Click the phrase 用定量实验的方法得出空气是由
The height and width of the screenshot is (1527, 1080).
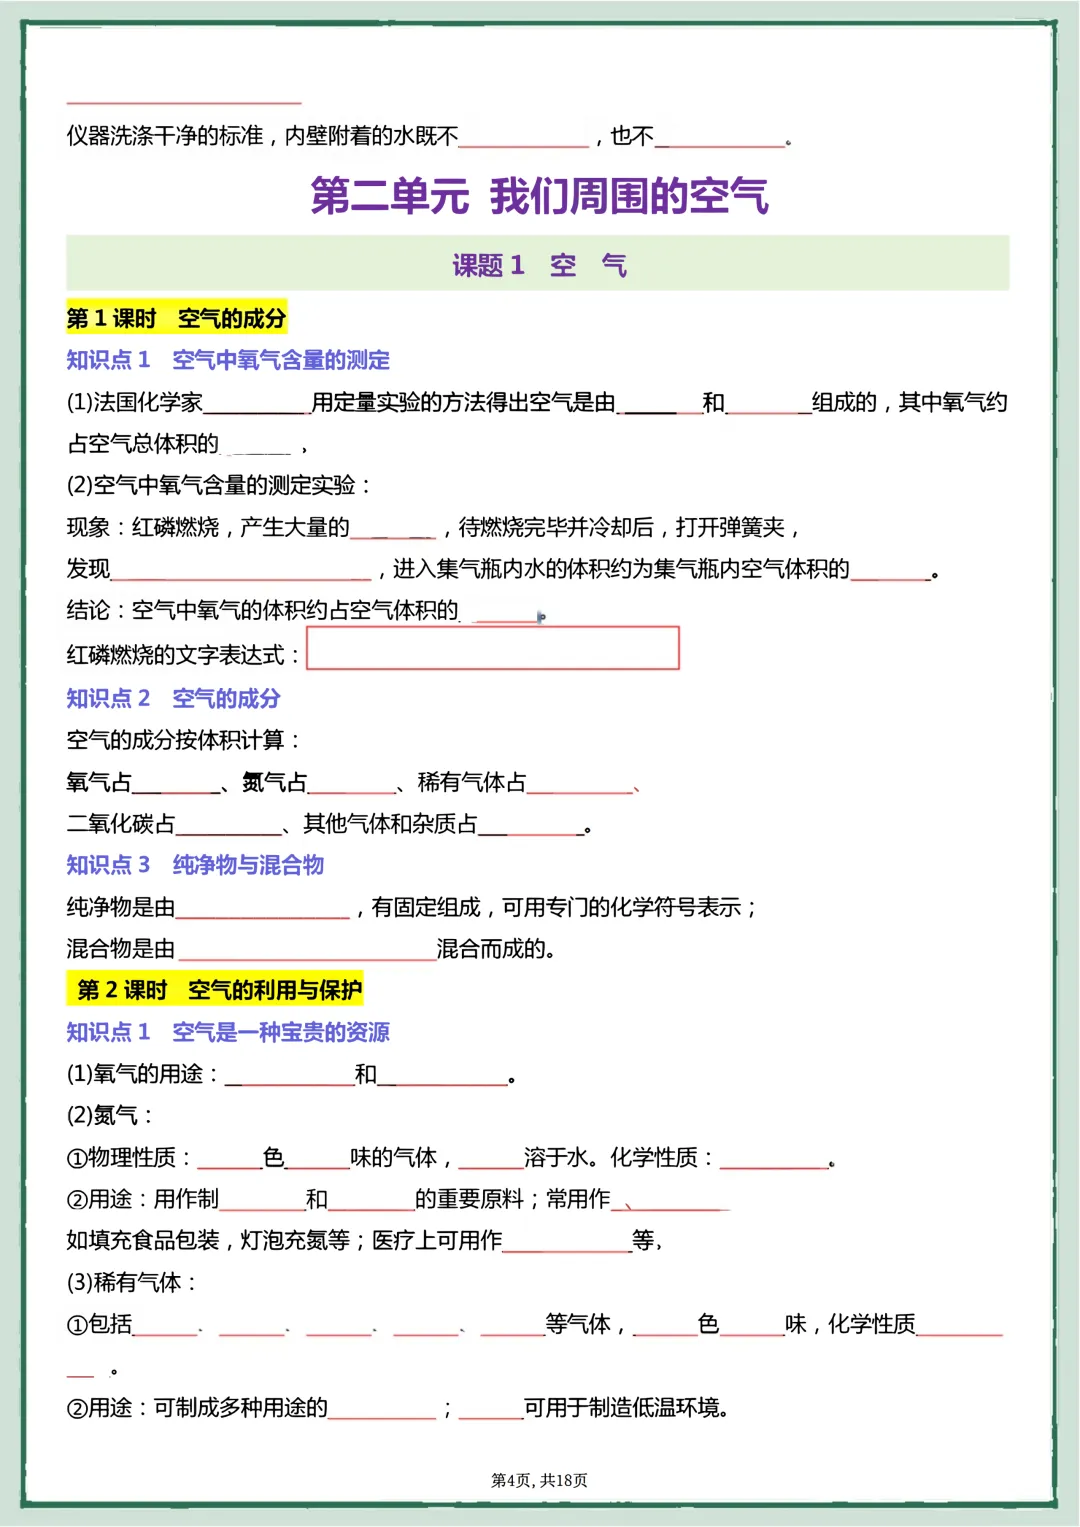point(463,402)
